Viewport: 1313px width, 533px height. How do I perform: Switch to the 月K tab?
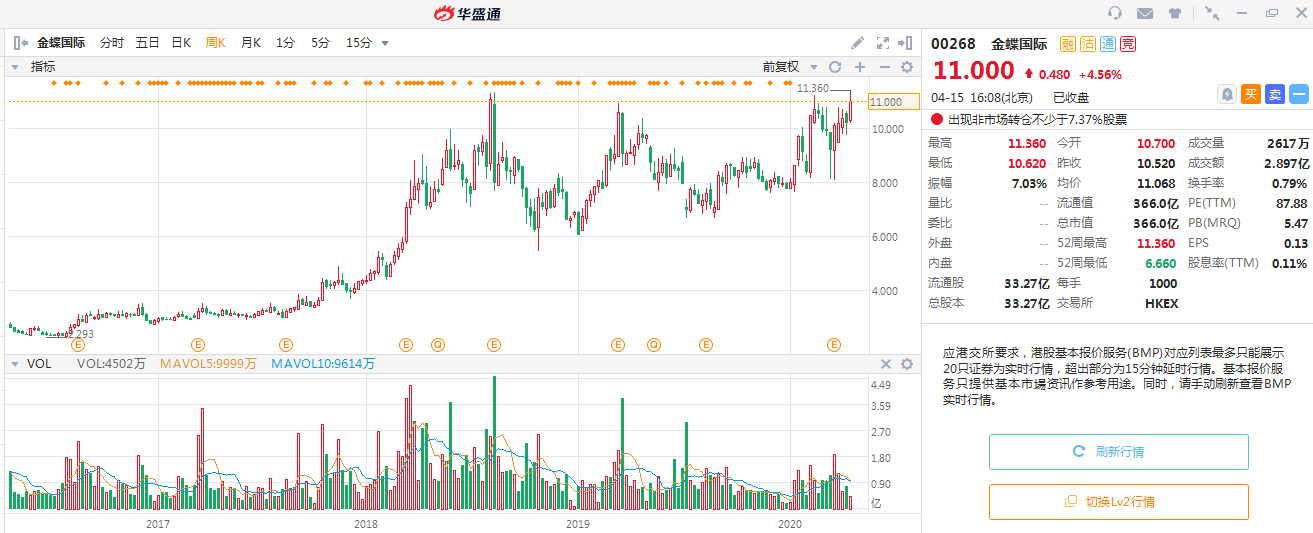249,43
